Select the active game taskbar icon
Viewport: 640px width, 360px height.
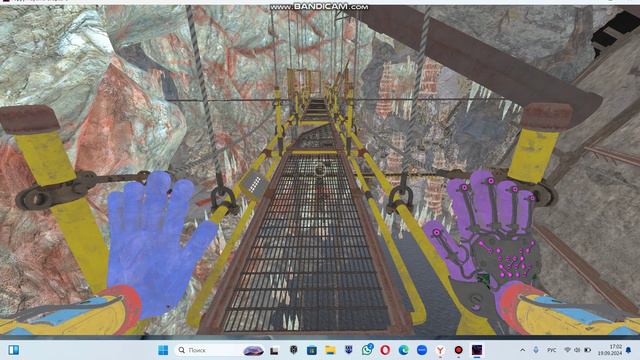click(x=477, y=350)
